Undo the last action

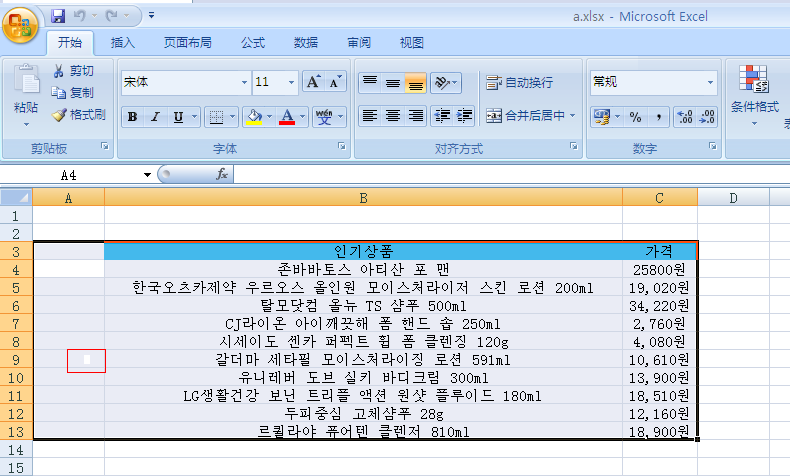pos(80,16)
